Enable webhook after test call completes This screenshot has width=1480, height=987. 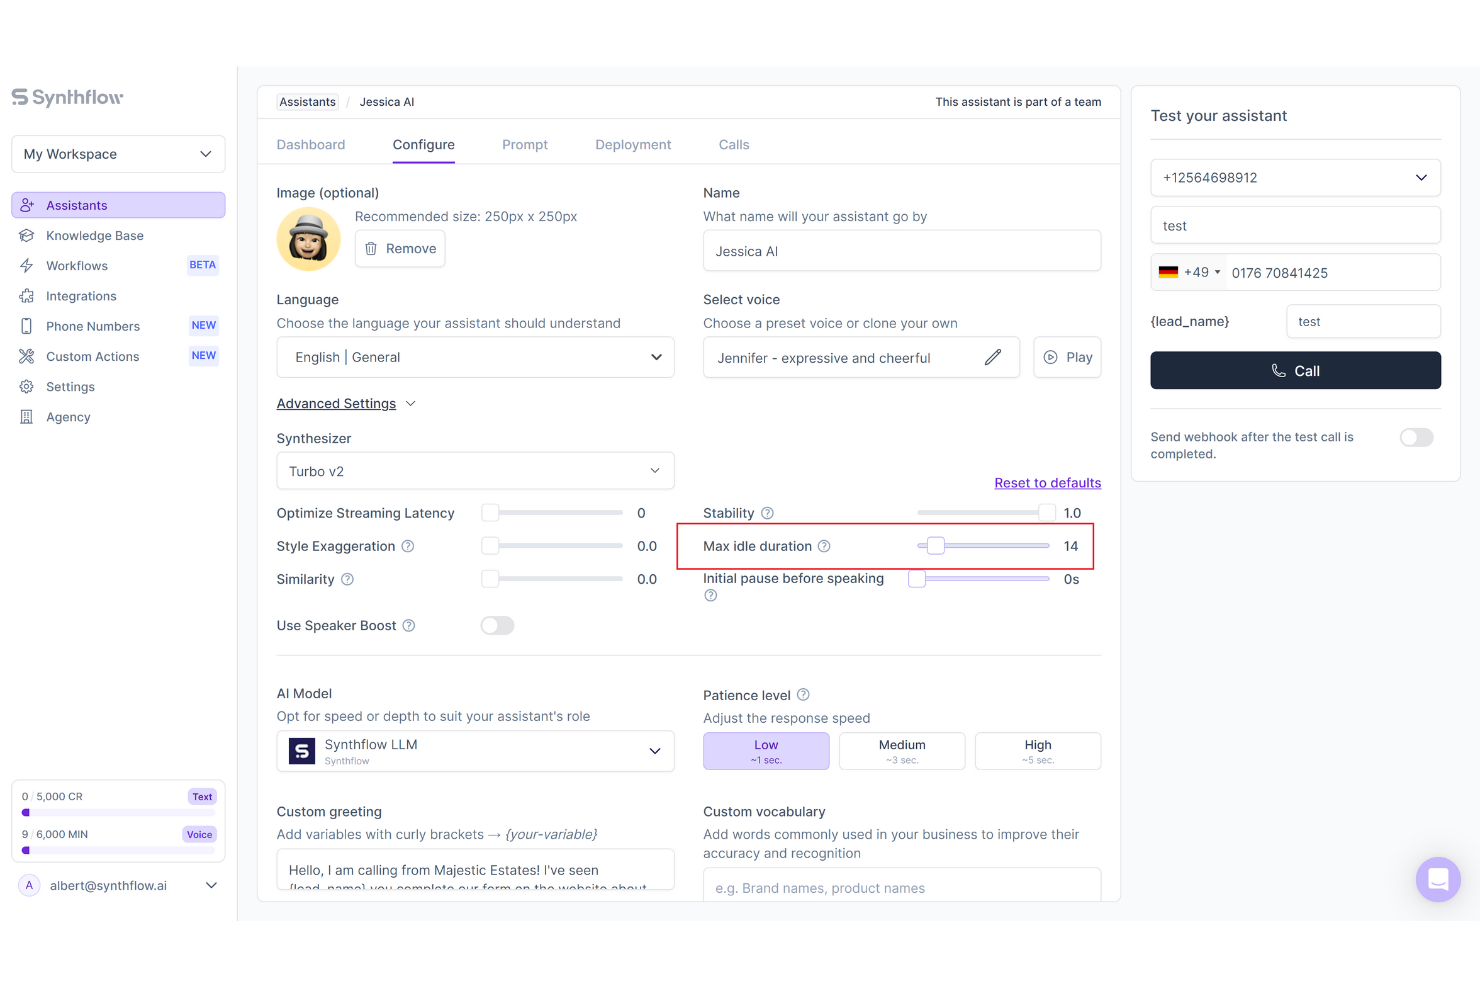pyautogui.click(x=1416, y=437)
